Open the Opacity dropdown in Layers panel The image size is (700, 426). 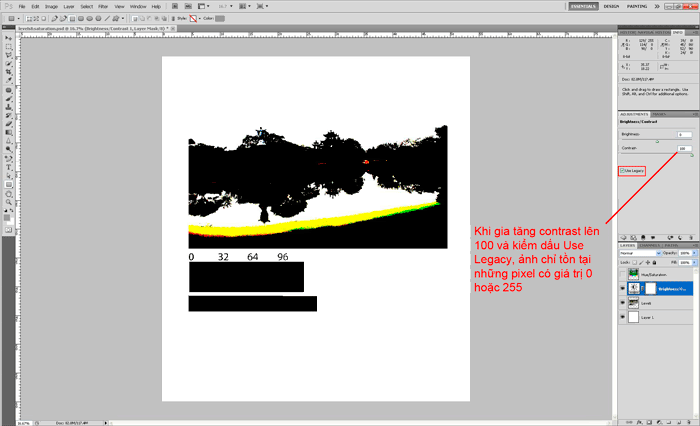coord(690,252)
